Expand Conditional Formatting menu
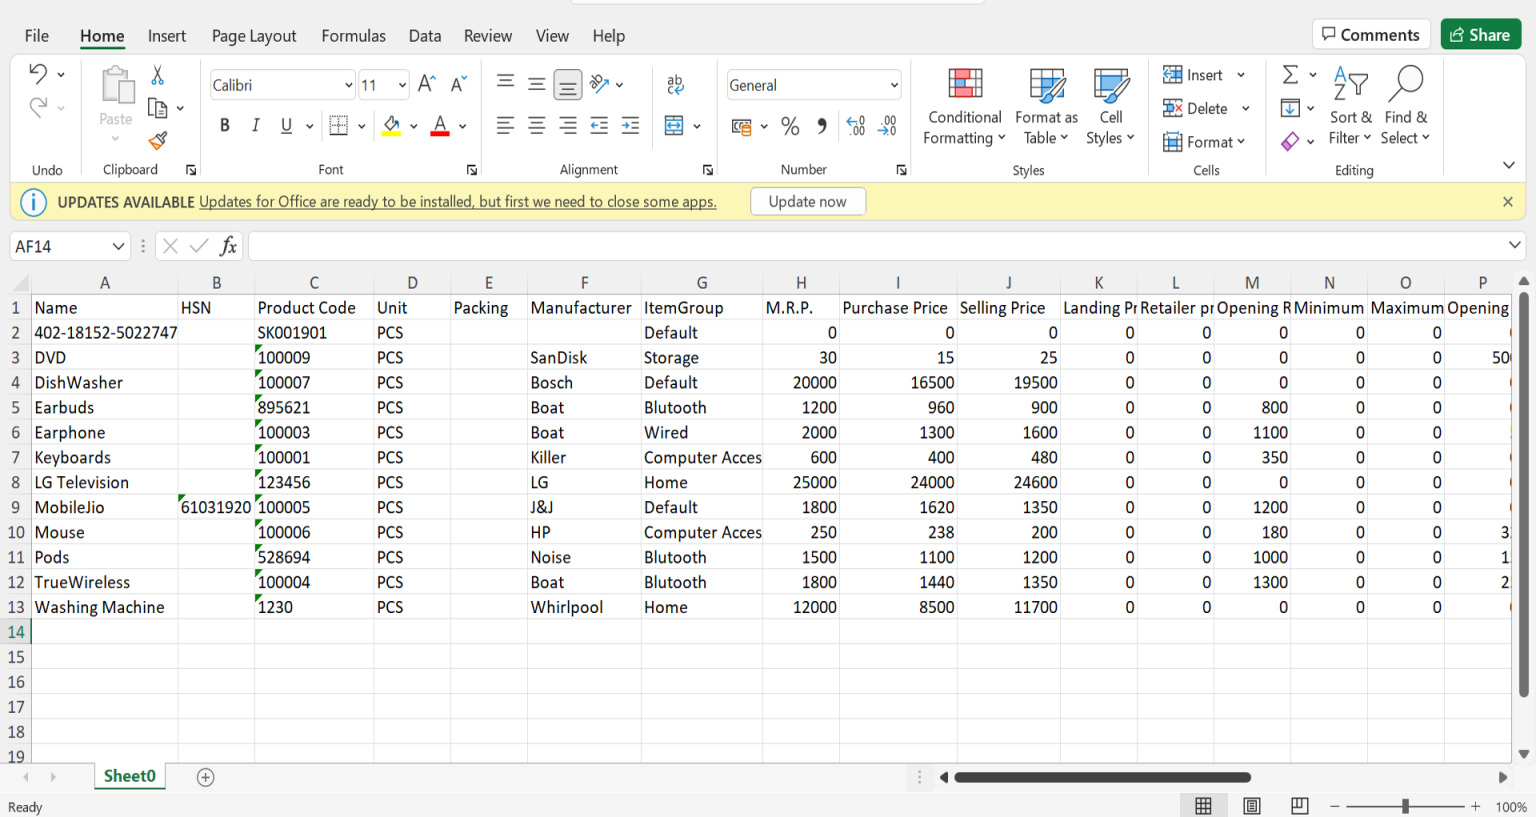Image resolution: width=1536 pixels, height=817 pixels. point(964,108)
